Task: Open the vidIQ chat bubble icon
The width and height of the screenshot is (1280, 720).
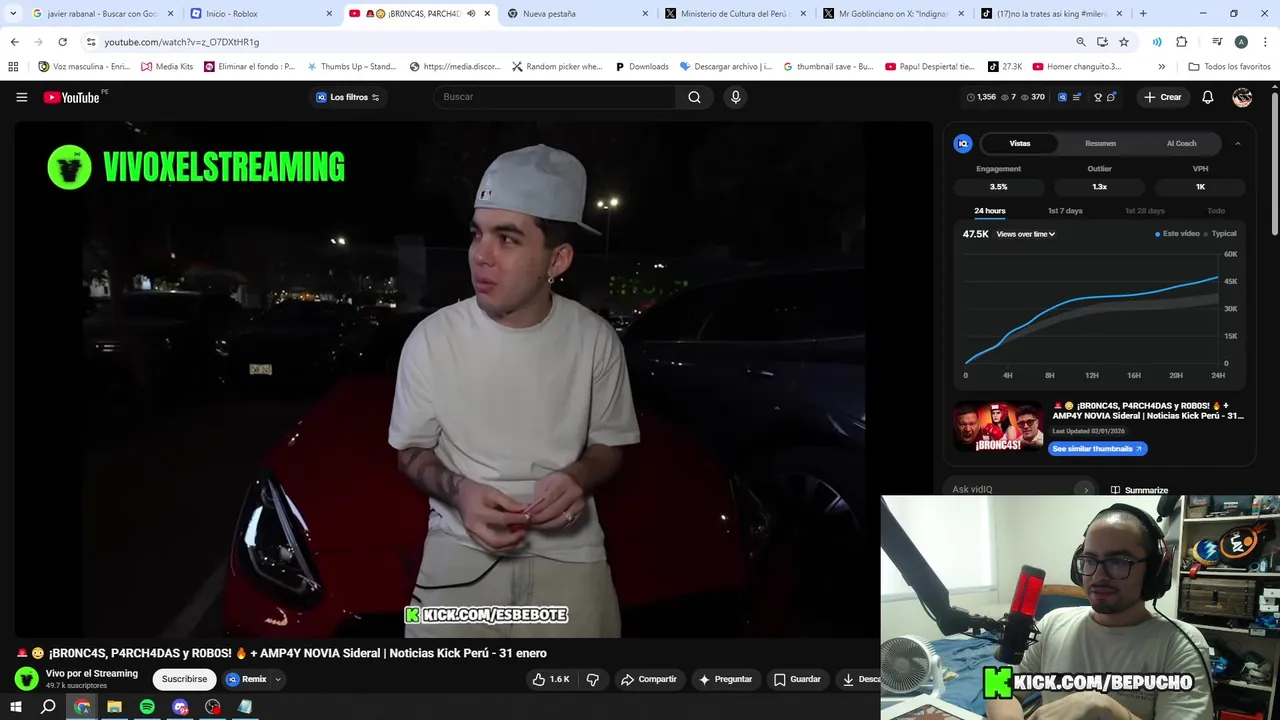Action: pyautogui.click(x=1111, y=97)
